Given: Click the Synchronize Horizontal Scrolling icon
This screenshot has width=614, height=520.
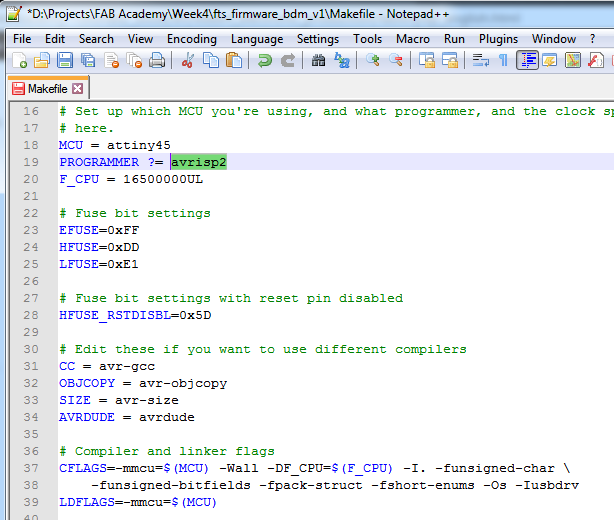Looking at the screenshot, I should [x=450, y=60].
